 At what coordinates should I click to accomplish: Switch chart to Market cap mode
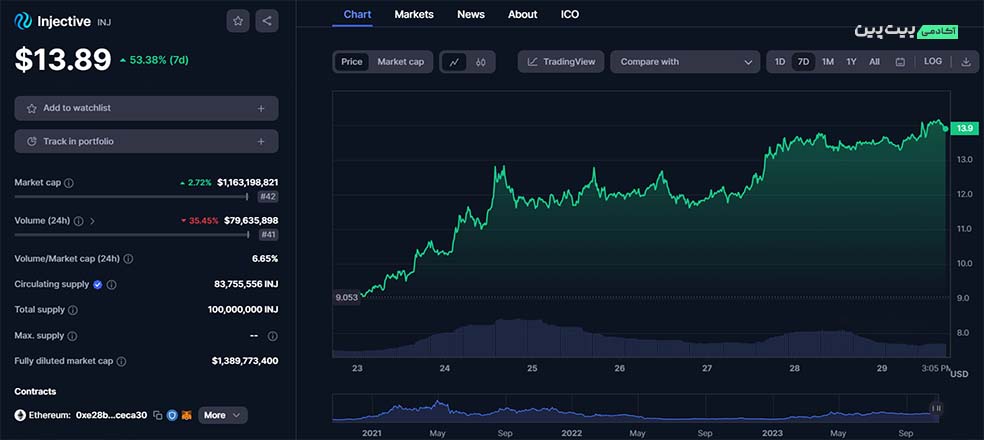[400, 62]
